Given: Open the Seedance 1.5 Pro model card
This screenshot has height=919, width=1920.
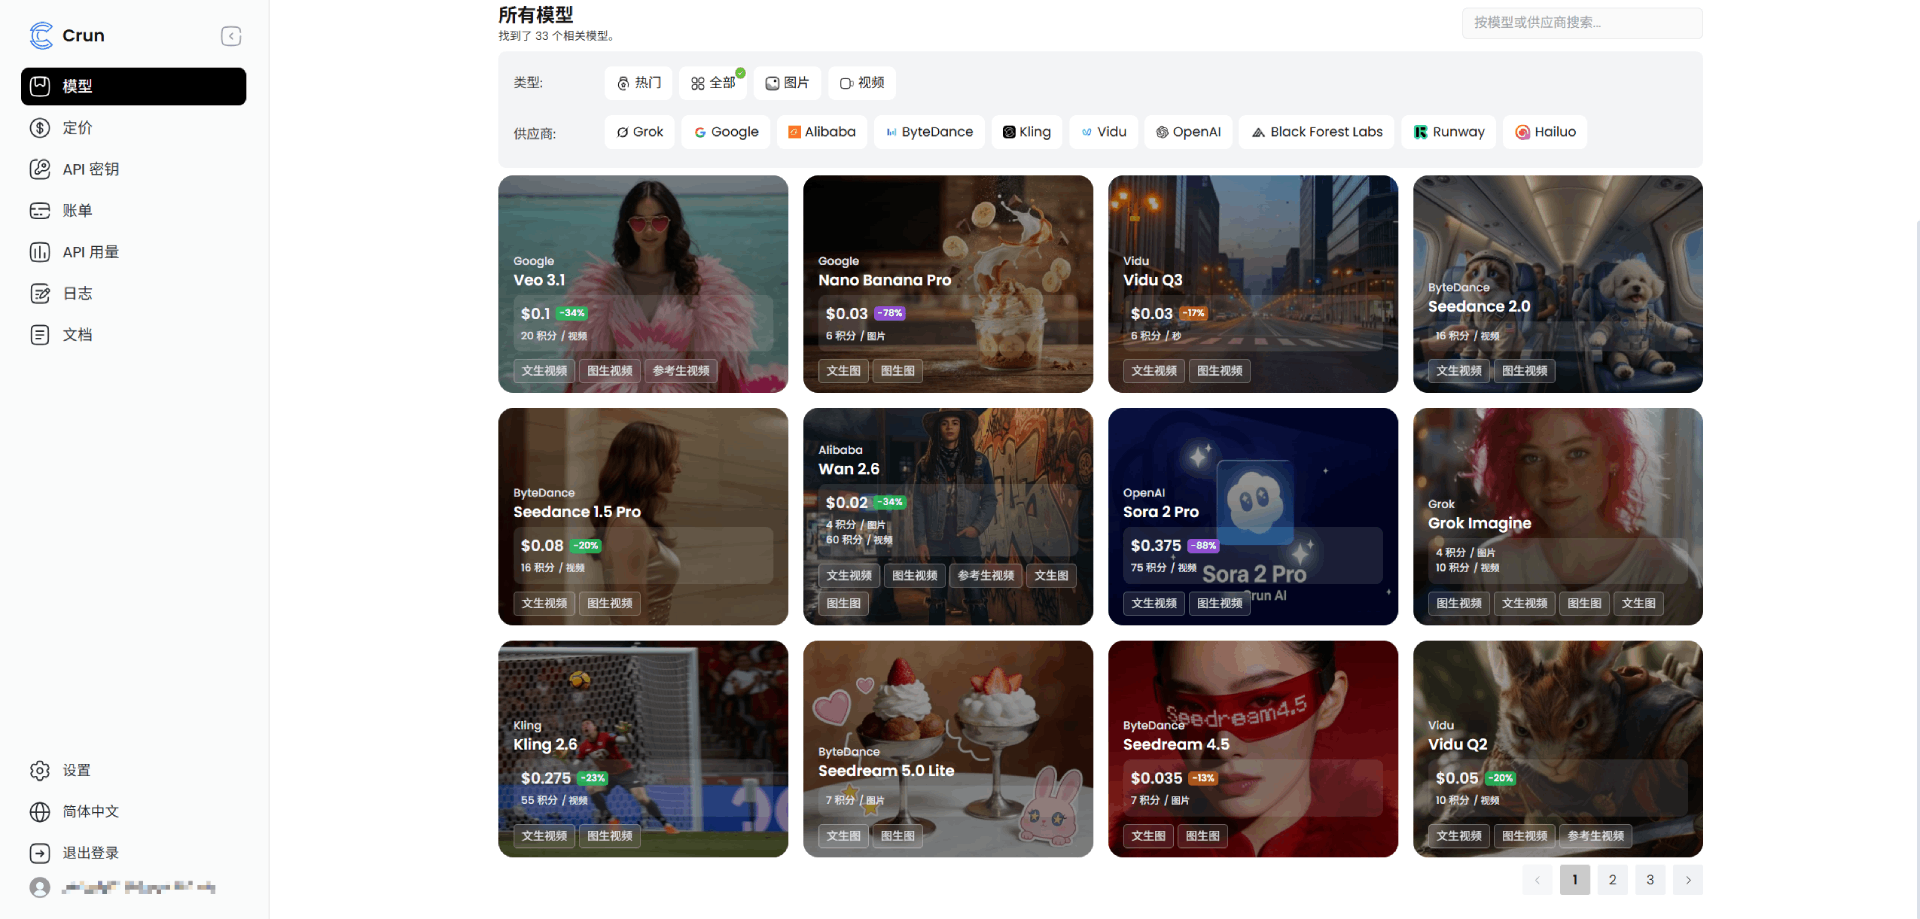Looking at the screenshot, I should (643, 517).
